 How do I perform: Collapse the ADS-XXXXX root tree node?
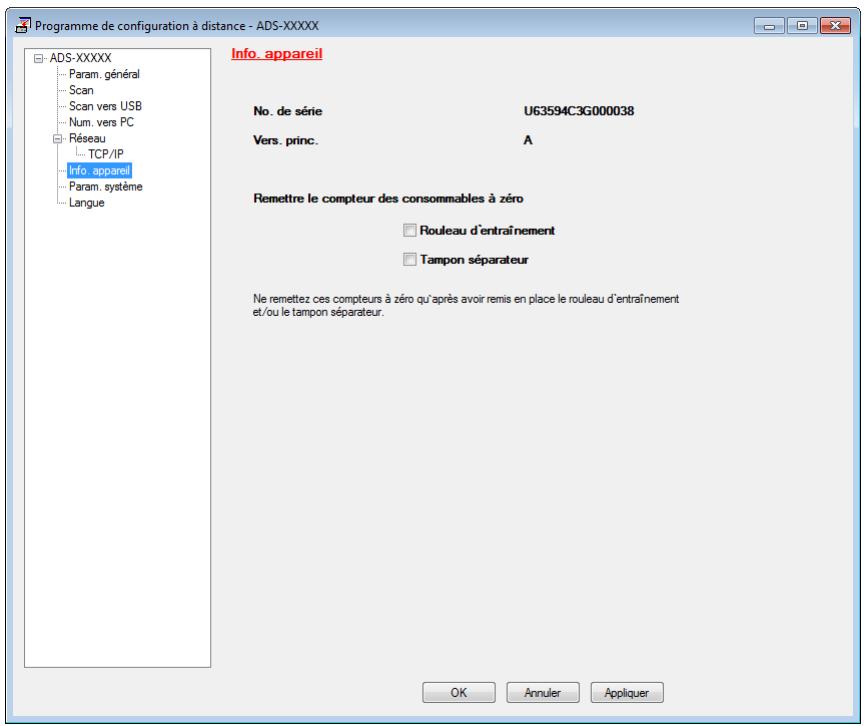click(x=38, y=58)
